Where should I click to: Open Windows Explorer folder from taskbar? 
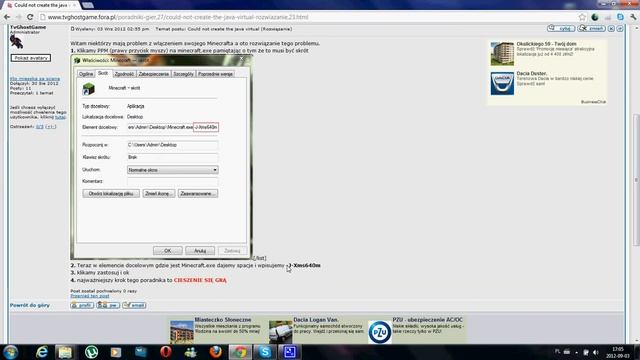[x=65, y=352]
